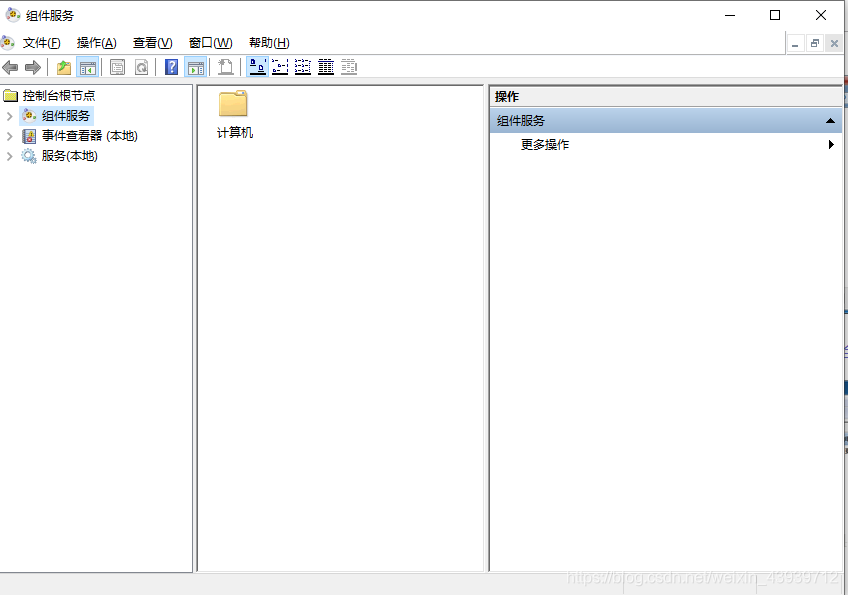Click the services gear icon in tree
Image resolution: width=848 pixels, height=596 pixels.
coord(29,156)
